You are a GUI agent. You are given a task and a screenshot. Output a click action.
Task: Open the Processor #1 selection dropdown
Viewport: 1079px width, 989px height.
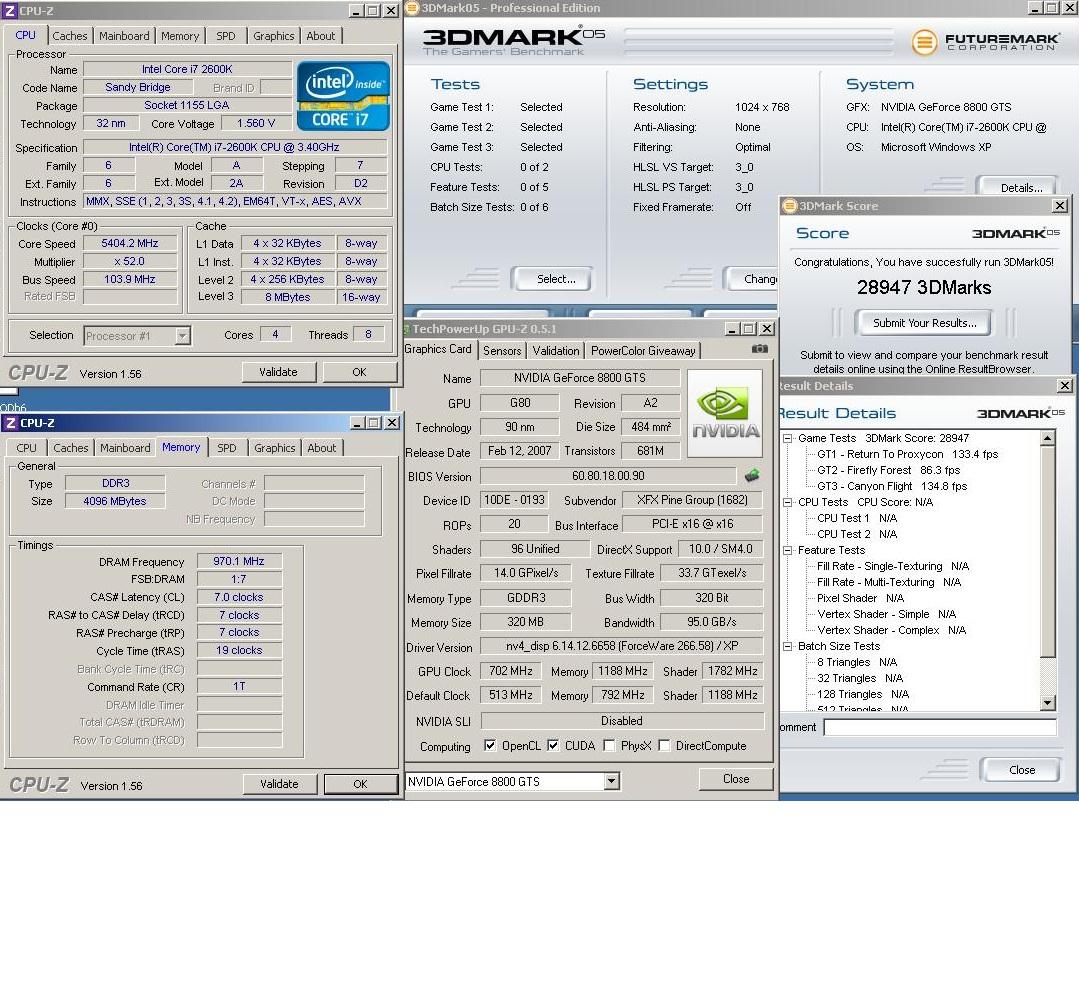[x=182, y=336]
